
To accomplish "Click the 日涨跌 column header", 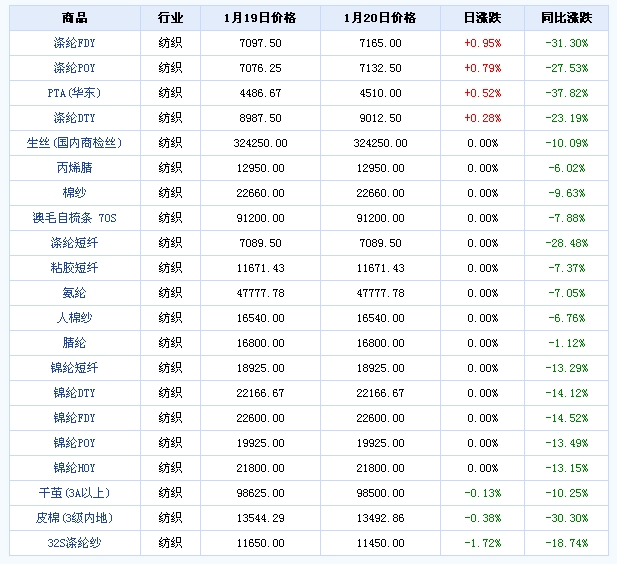I will click(482, 18).
